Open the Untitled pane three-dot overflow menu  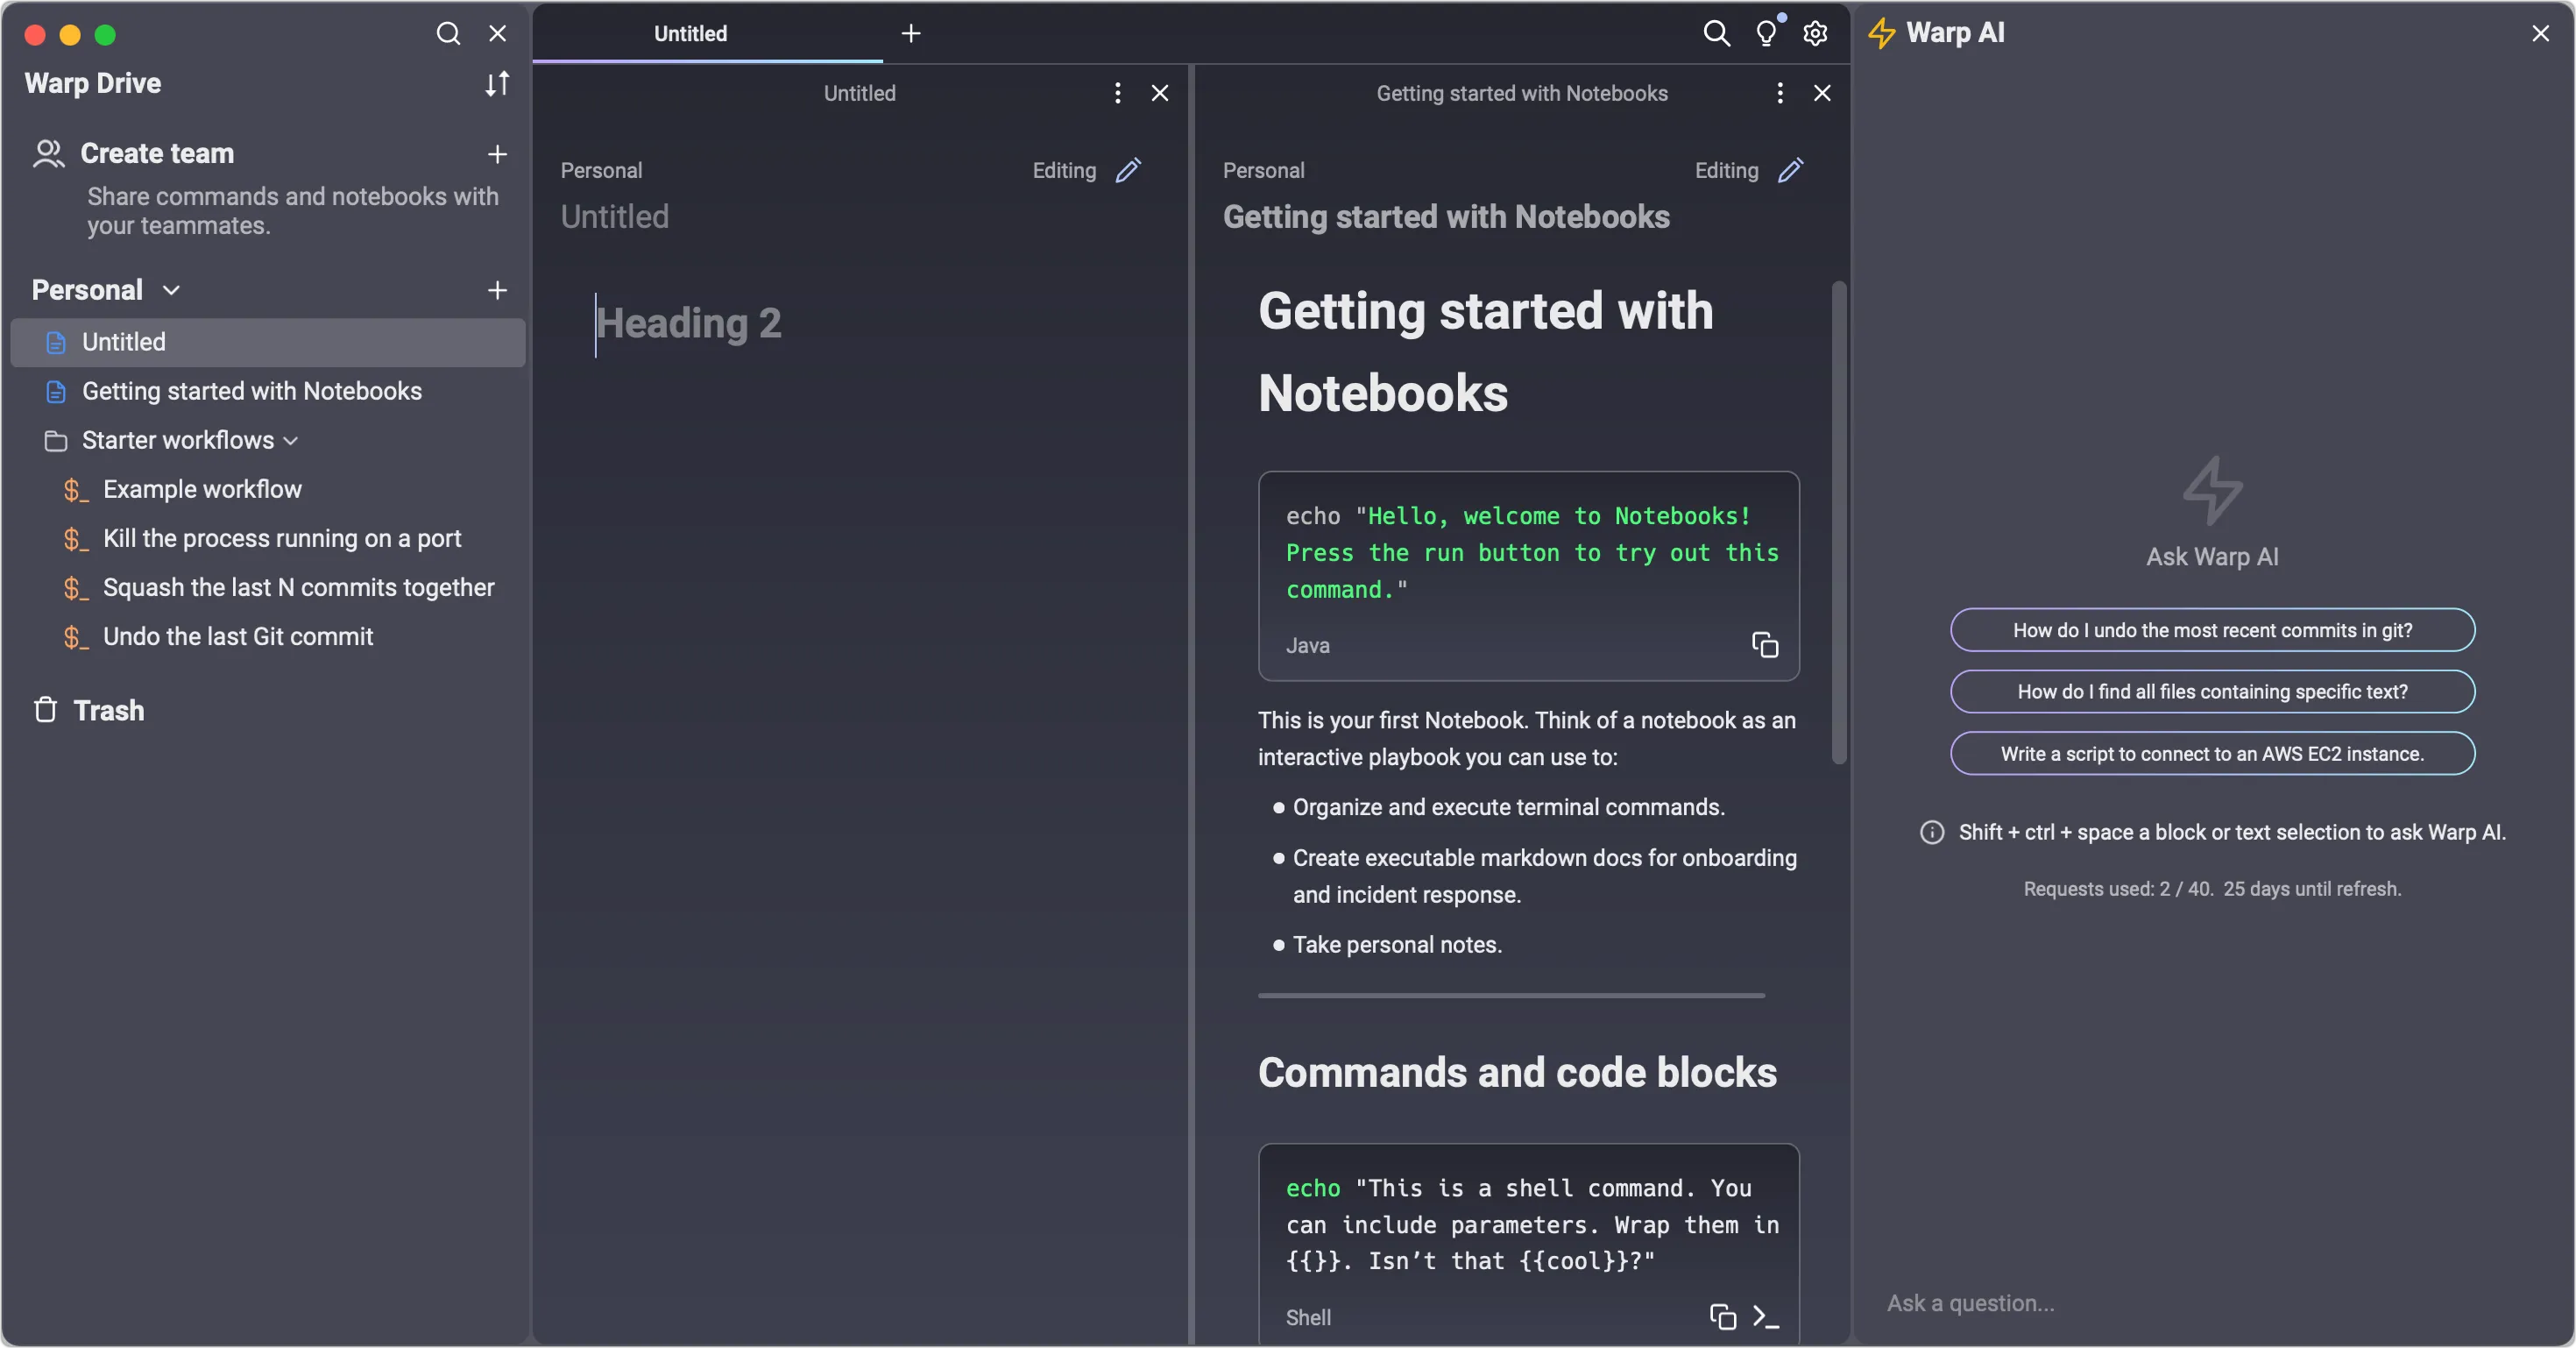tap(1117, 93)
